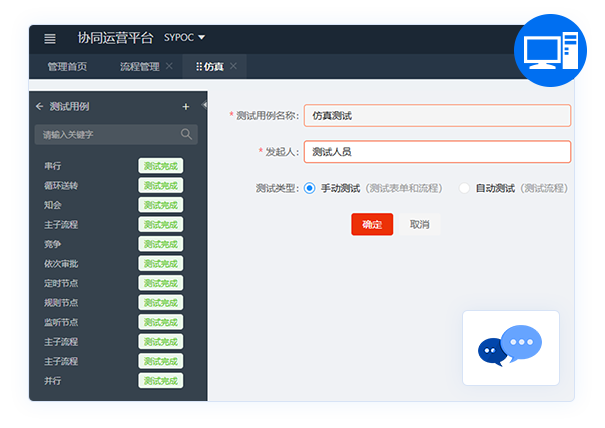Collapse the left test case panel
Viewport: 605px width, 428px height.
point(204,105)
